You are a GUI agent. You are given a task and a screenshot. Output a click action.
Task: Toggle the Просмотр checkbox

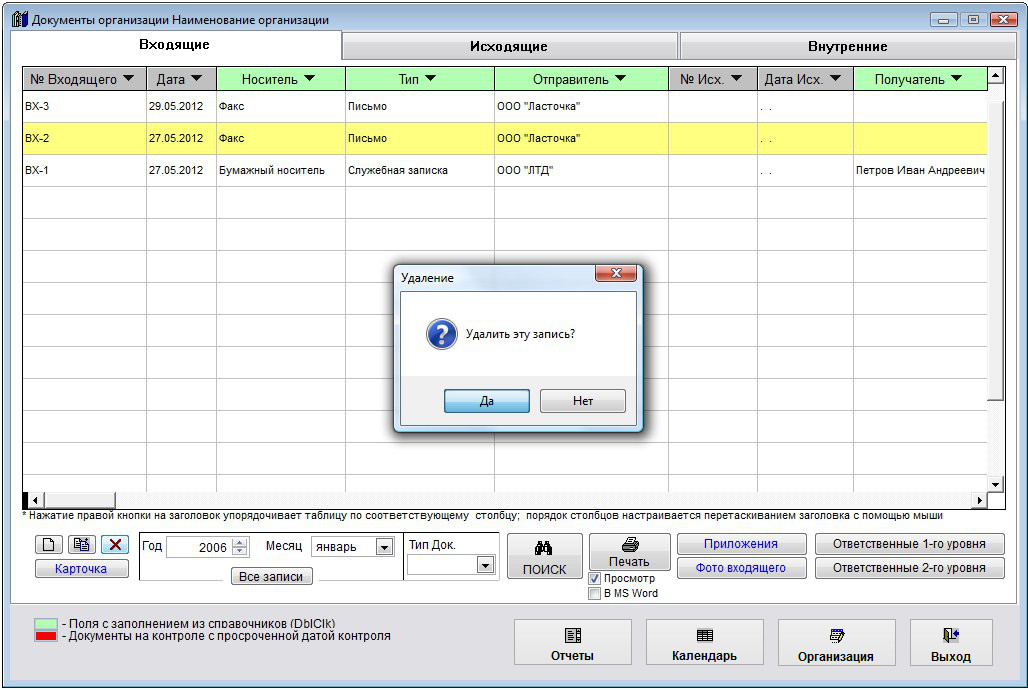point(595,579)
